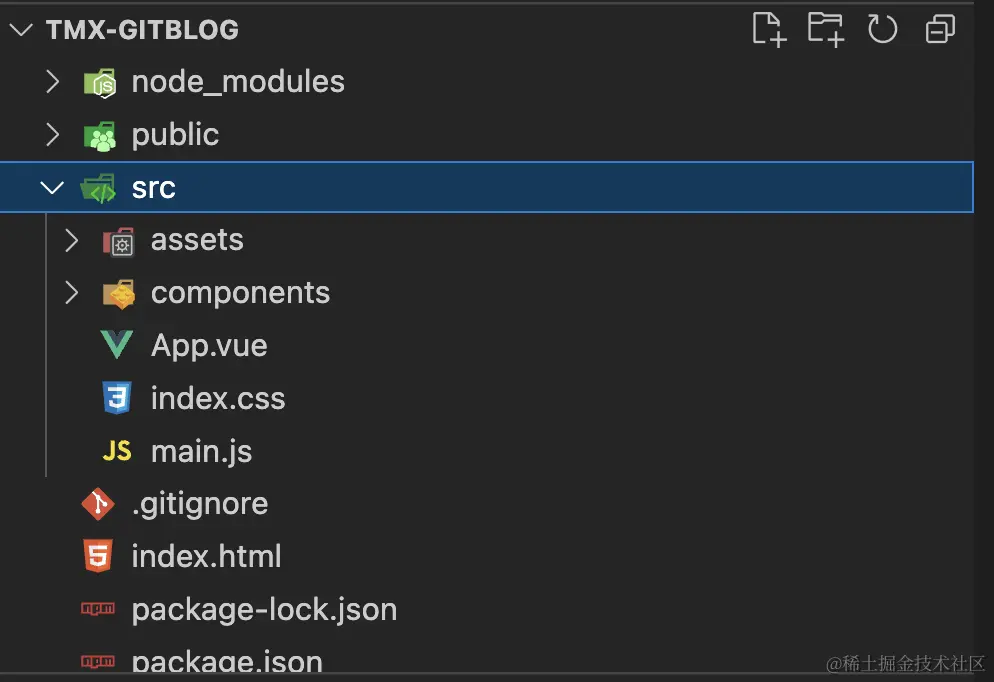The width and height of the screenshot is (994, 682).
Task: Click the New File icon
Action: pyautogui.click(x=770, y=29)
